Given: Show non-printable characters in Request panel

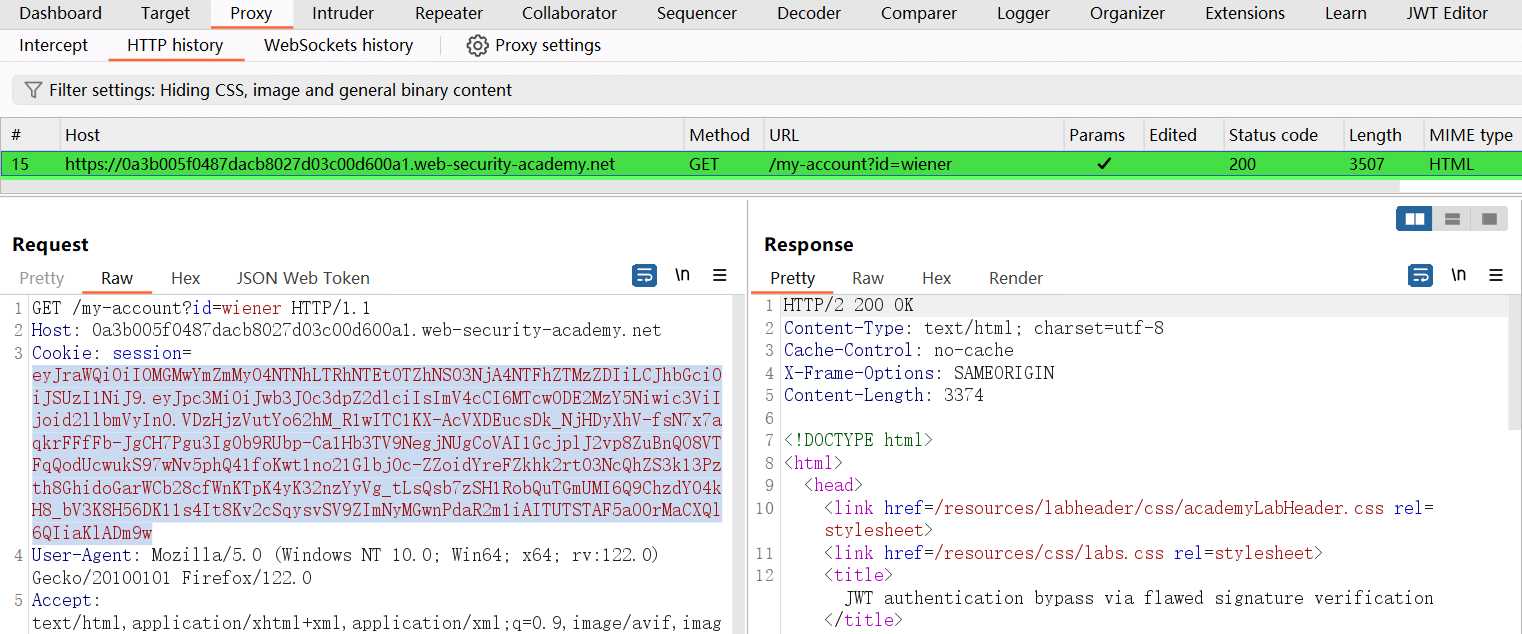Looking at the screenshot, I should (x=682, y=276).
